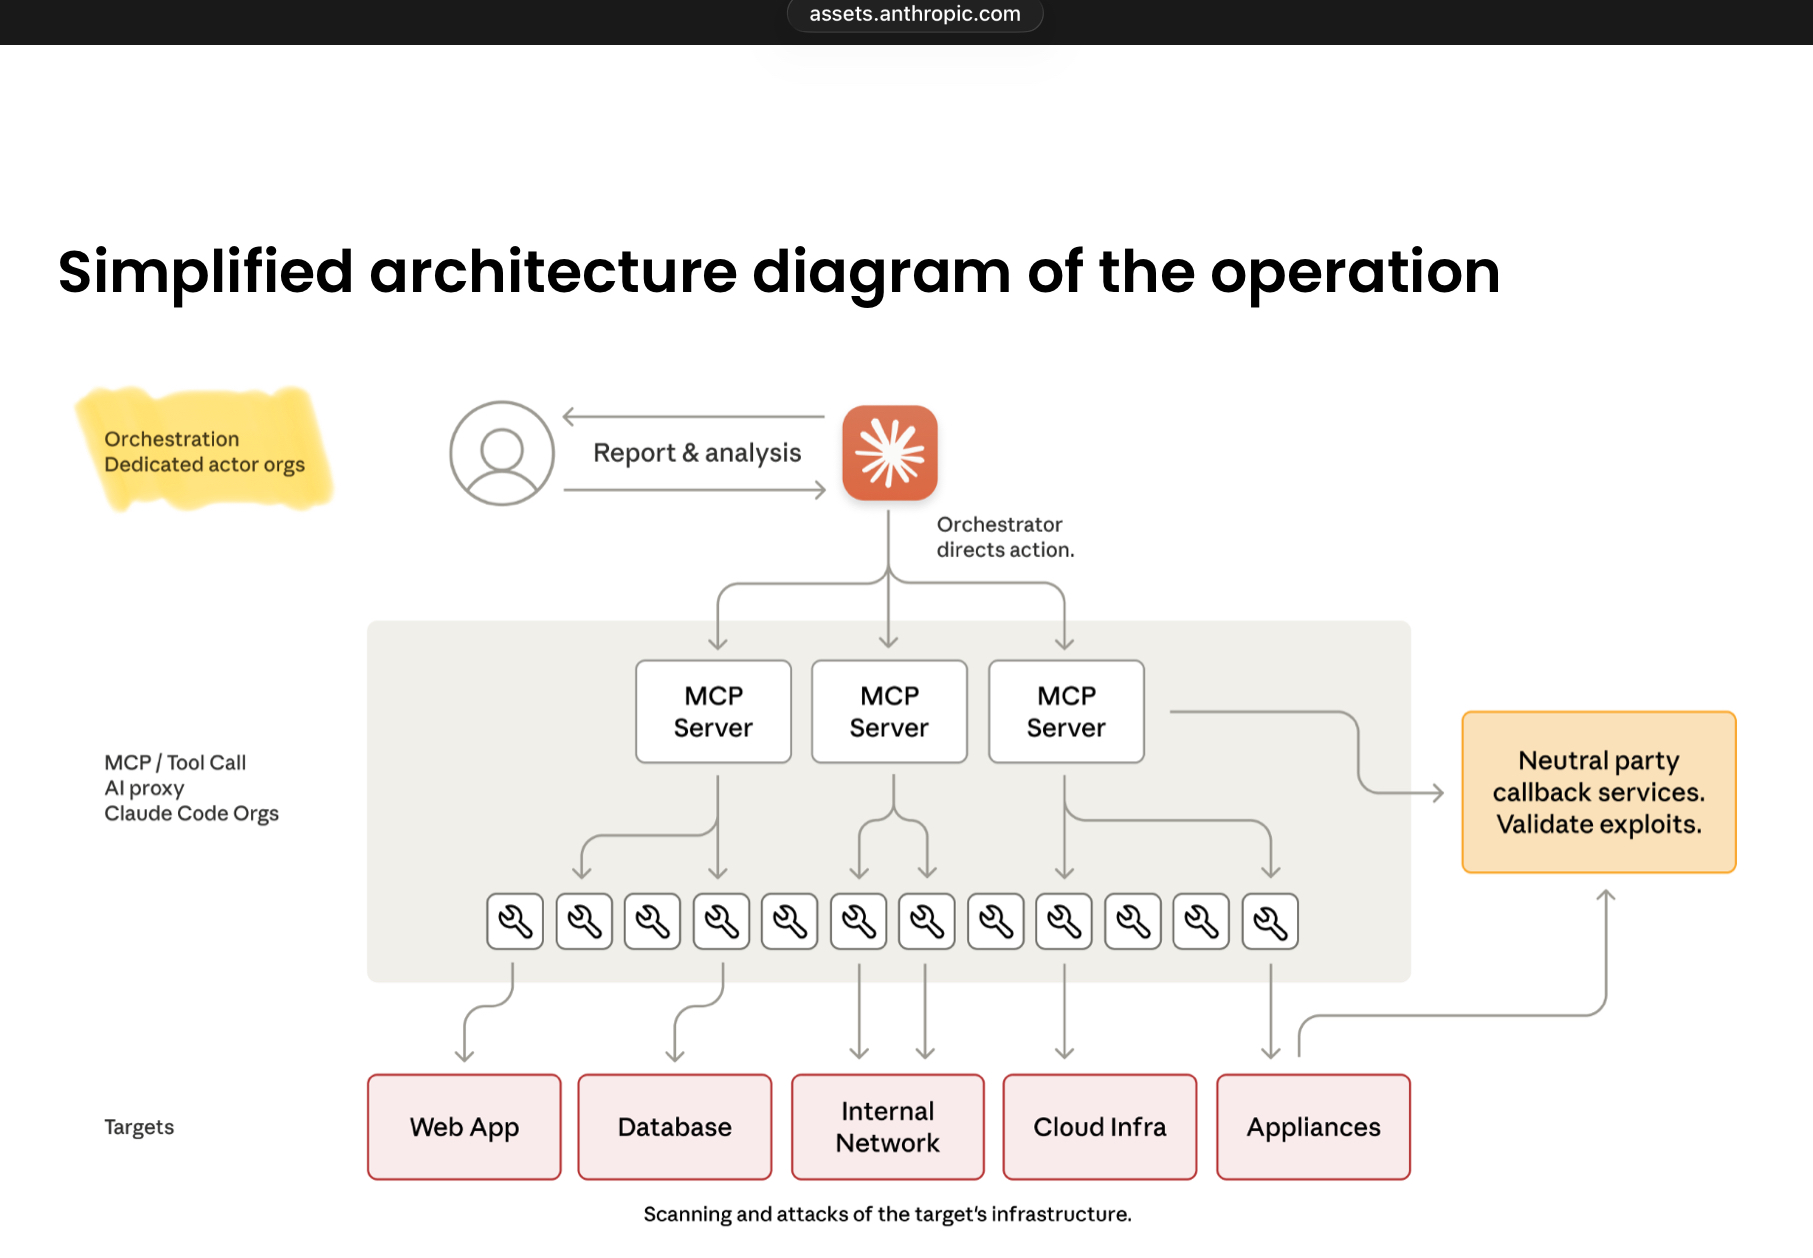This screenshot has height=1258, width=1813.
Task: Click the fifth wrench tool icon from left
Action: point(790,921)
